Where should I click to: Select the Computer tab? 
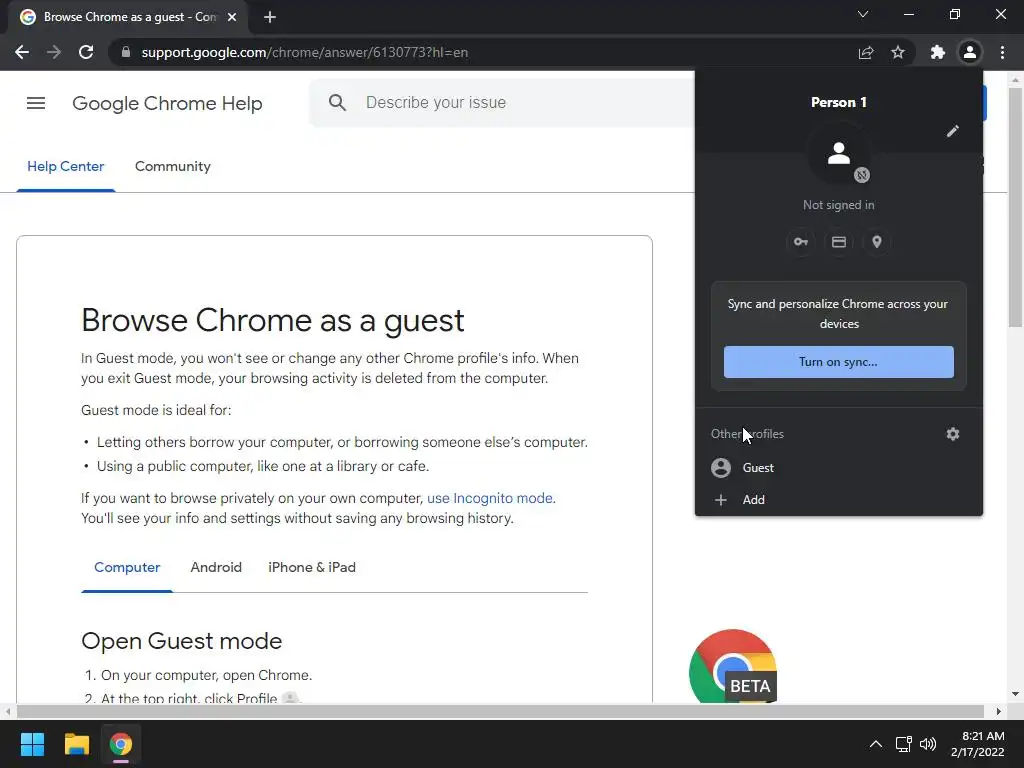coord(127,567)
